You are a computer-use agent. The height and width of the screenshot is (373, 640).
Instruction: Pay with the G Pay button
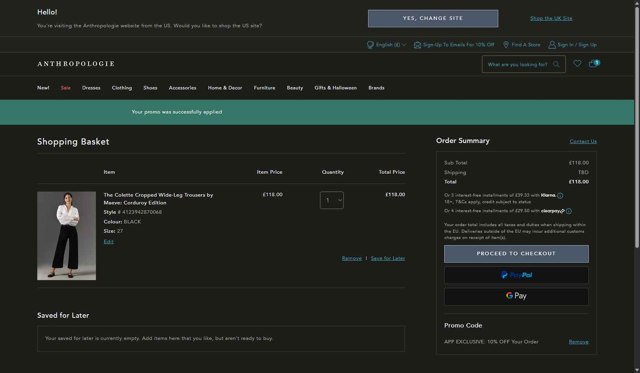coord(516,296)
